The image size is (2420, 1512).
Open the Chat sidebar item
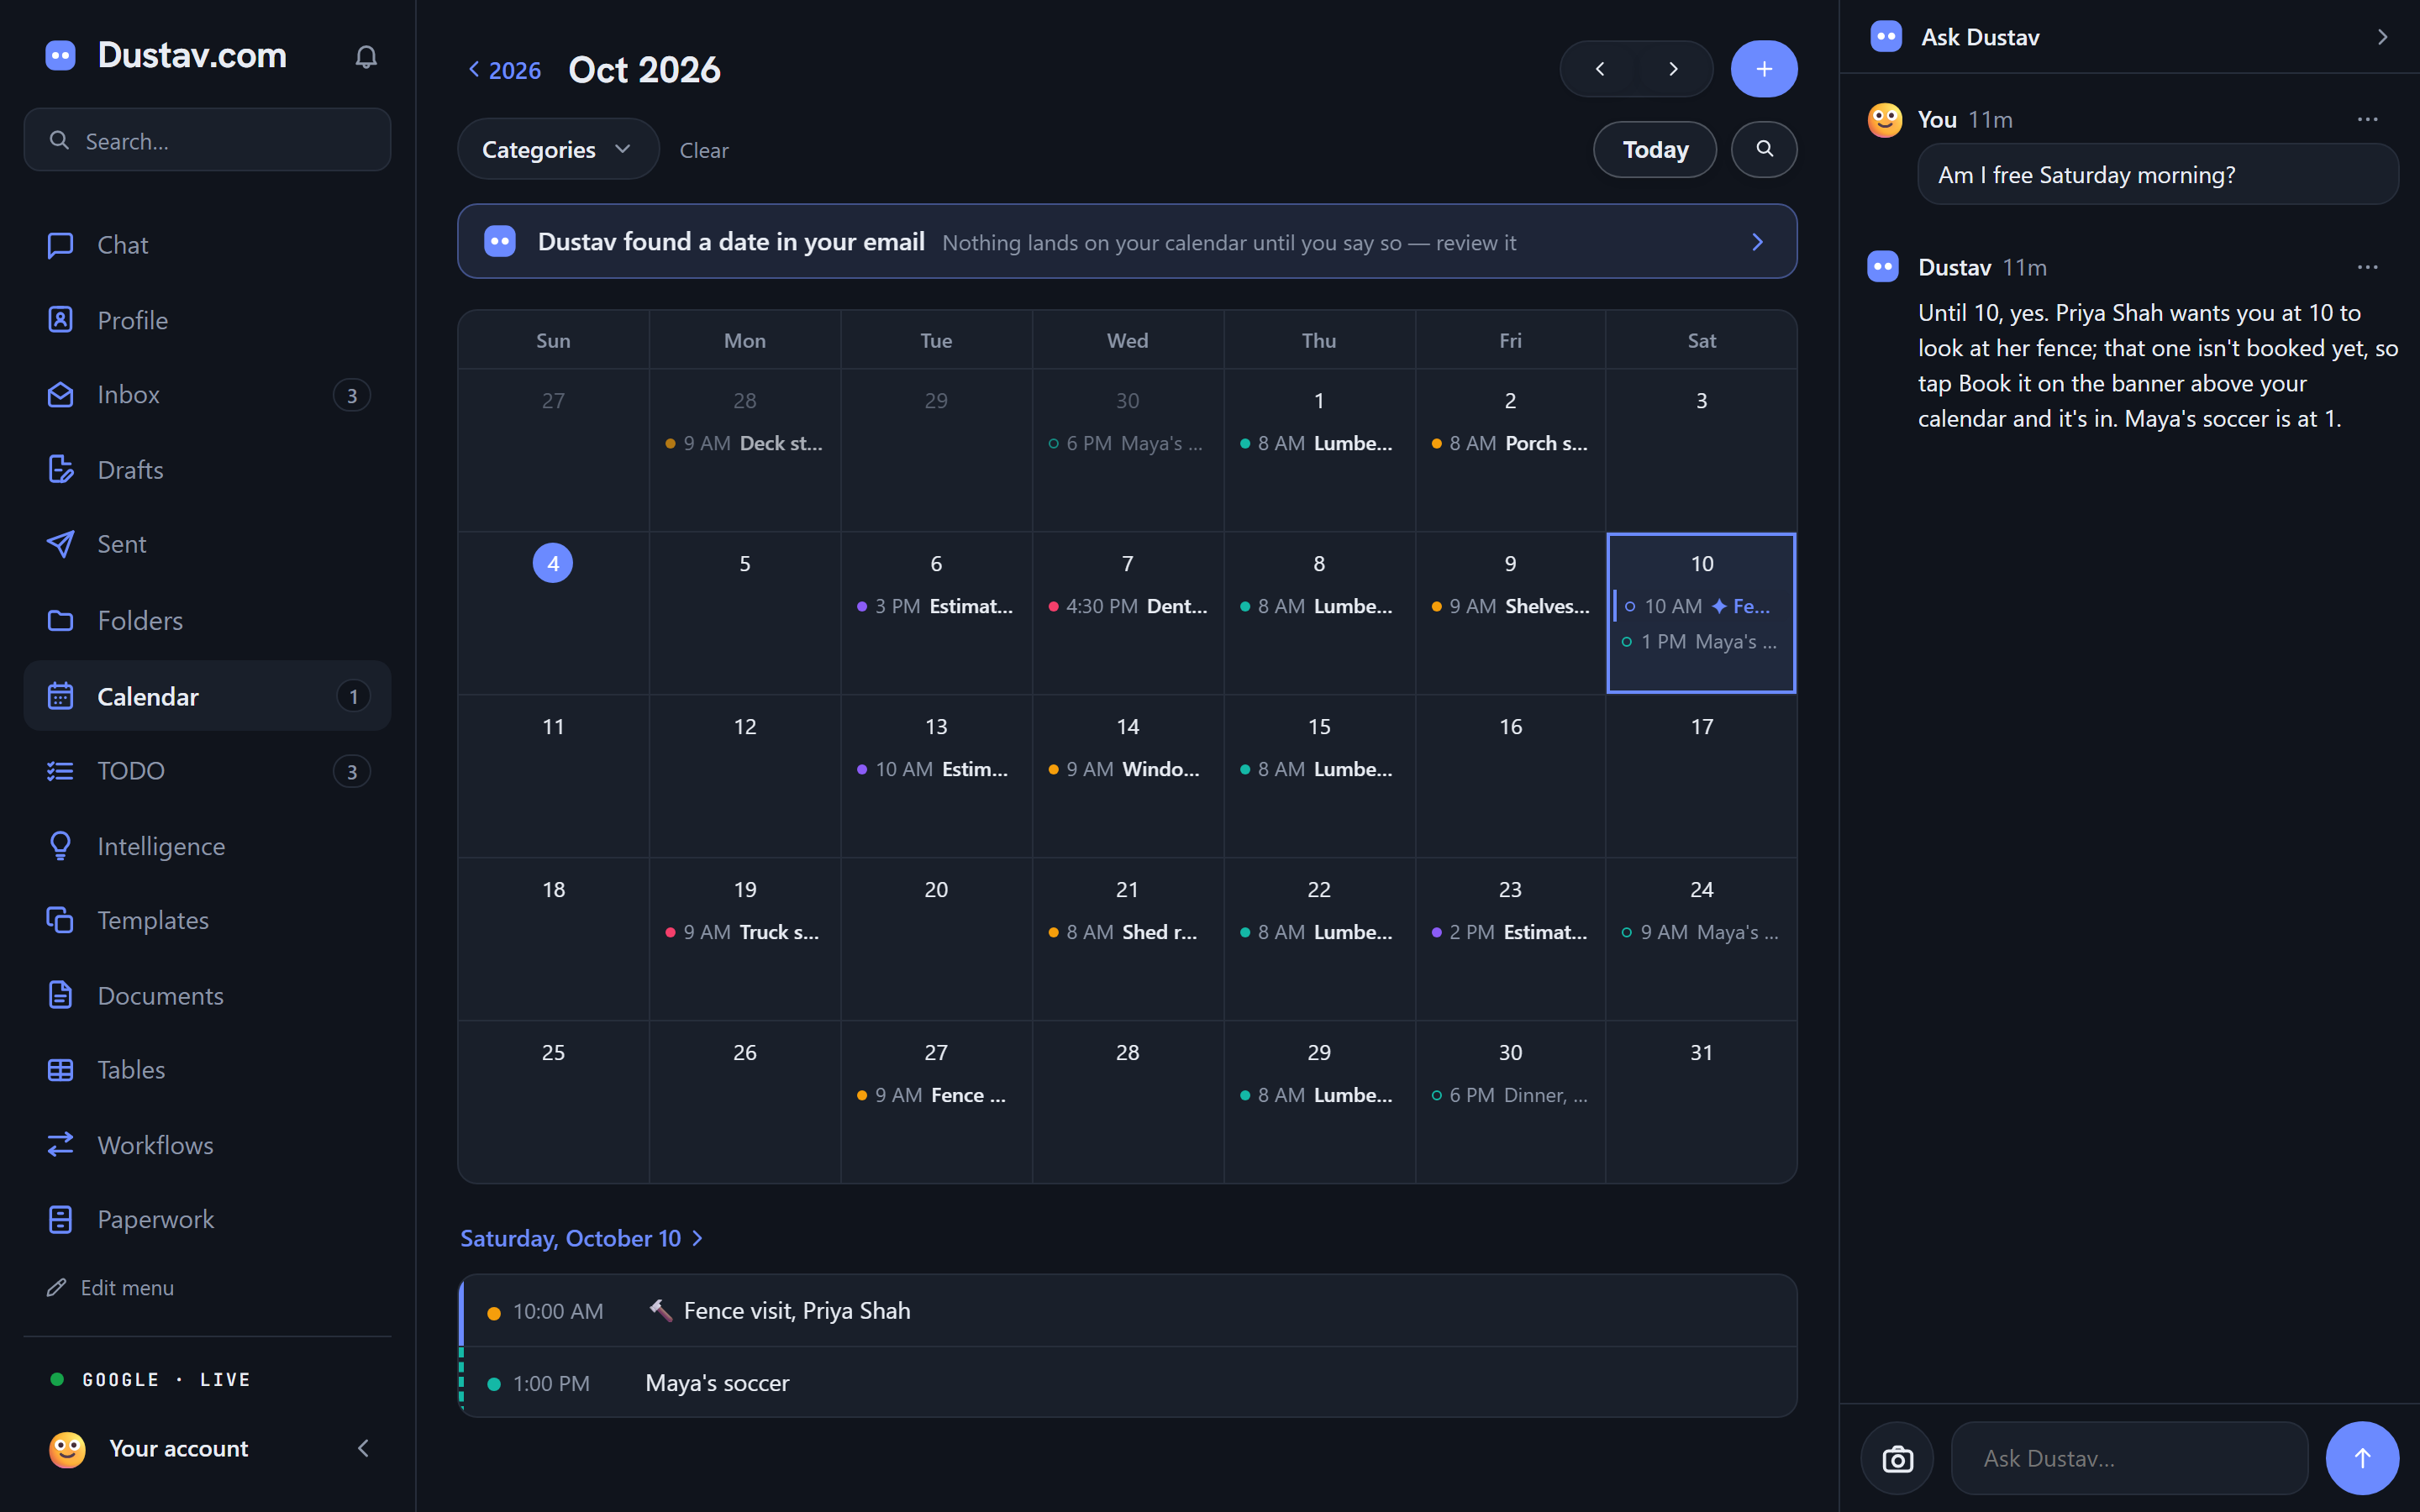207,245
